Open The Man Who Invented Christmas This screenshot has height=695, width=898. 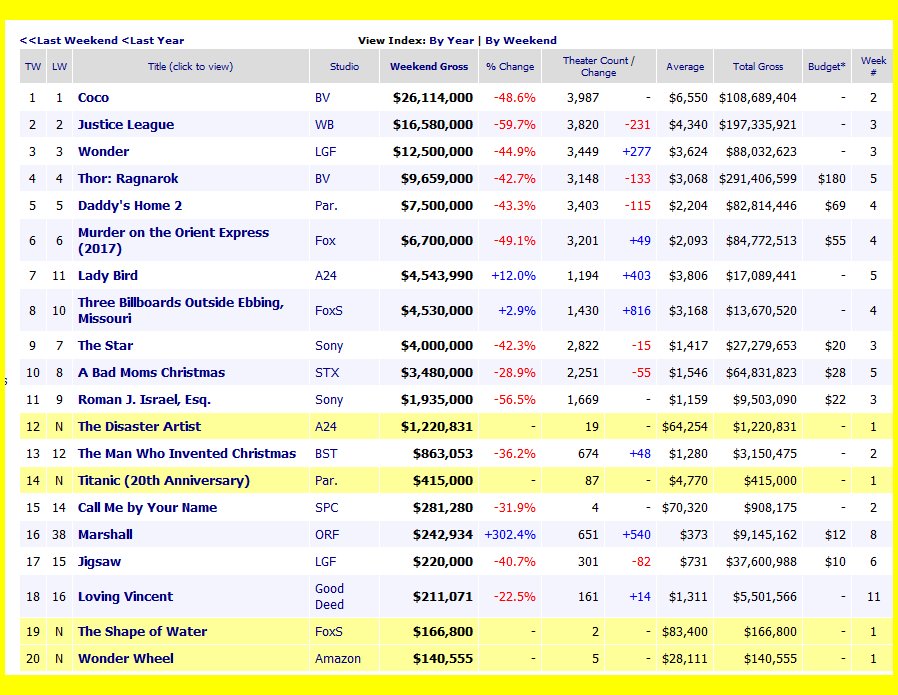187,453
